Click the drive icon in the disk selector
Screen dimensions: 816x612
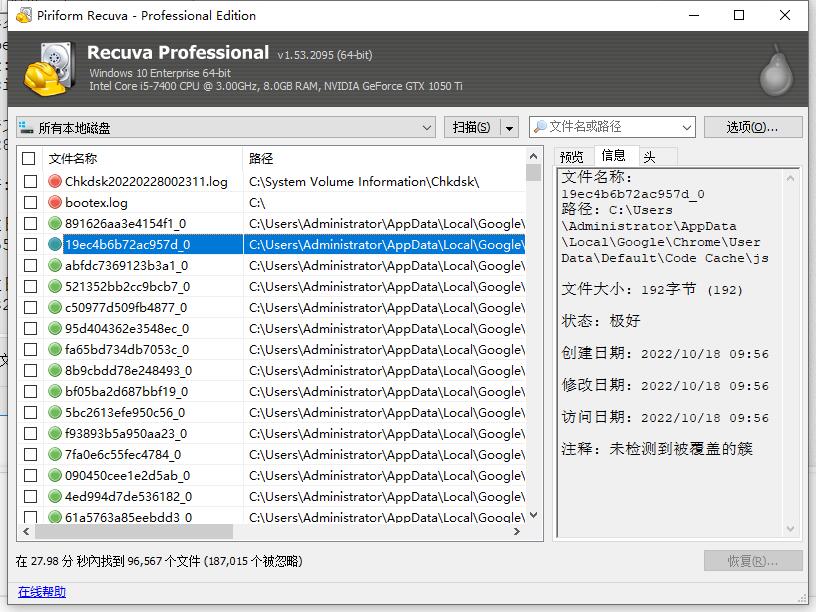26,127
